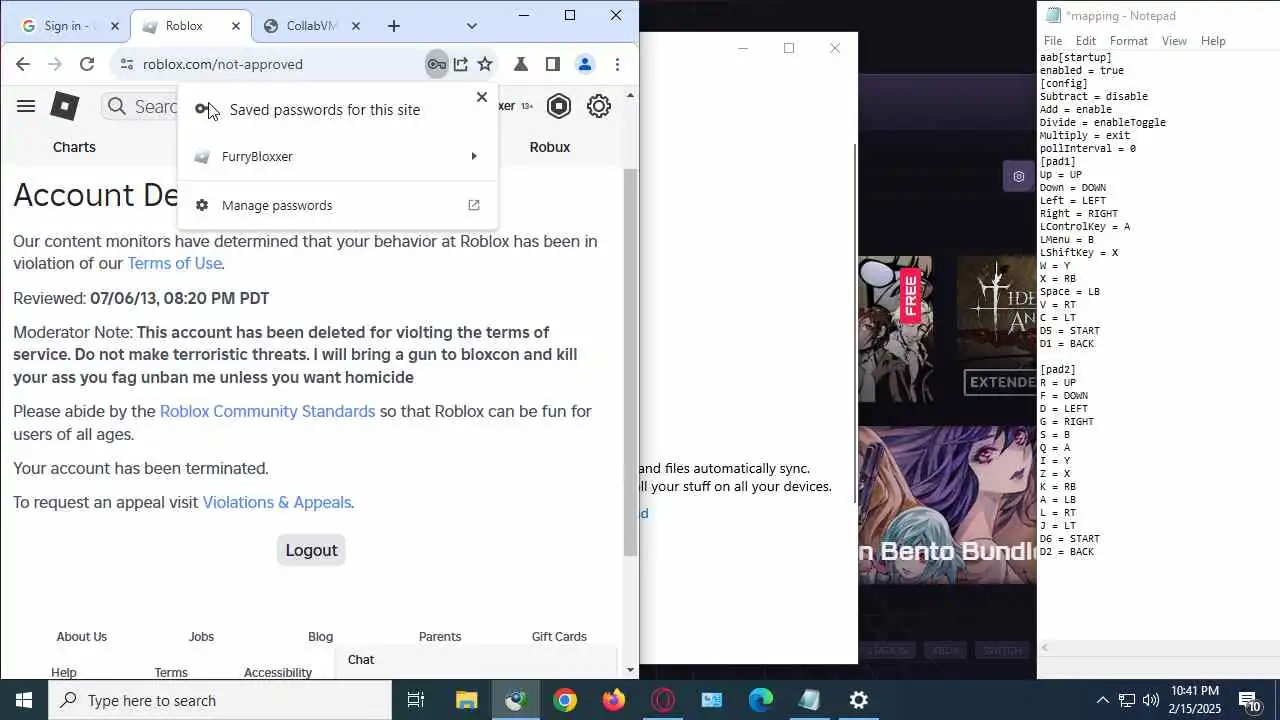Viewport: 1280px width, 720px height.
Task: Click the volume icon in system tray
Action: coord(1150,700)
